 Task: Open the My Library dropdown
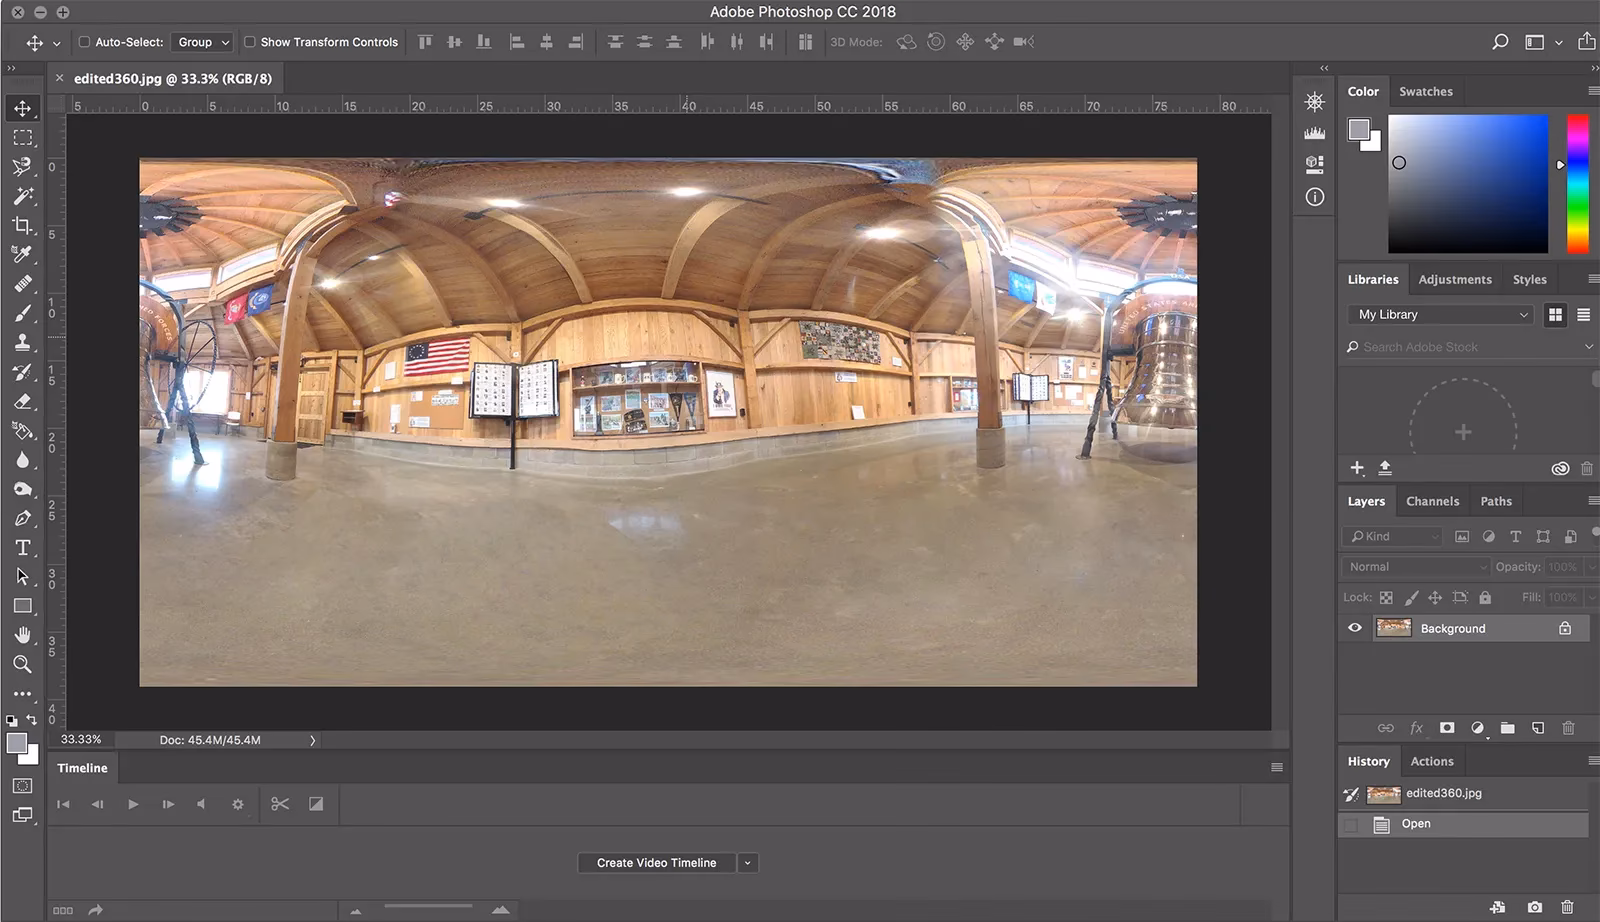tap(1439, 314)
